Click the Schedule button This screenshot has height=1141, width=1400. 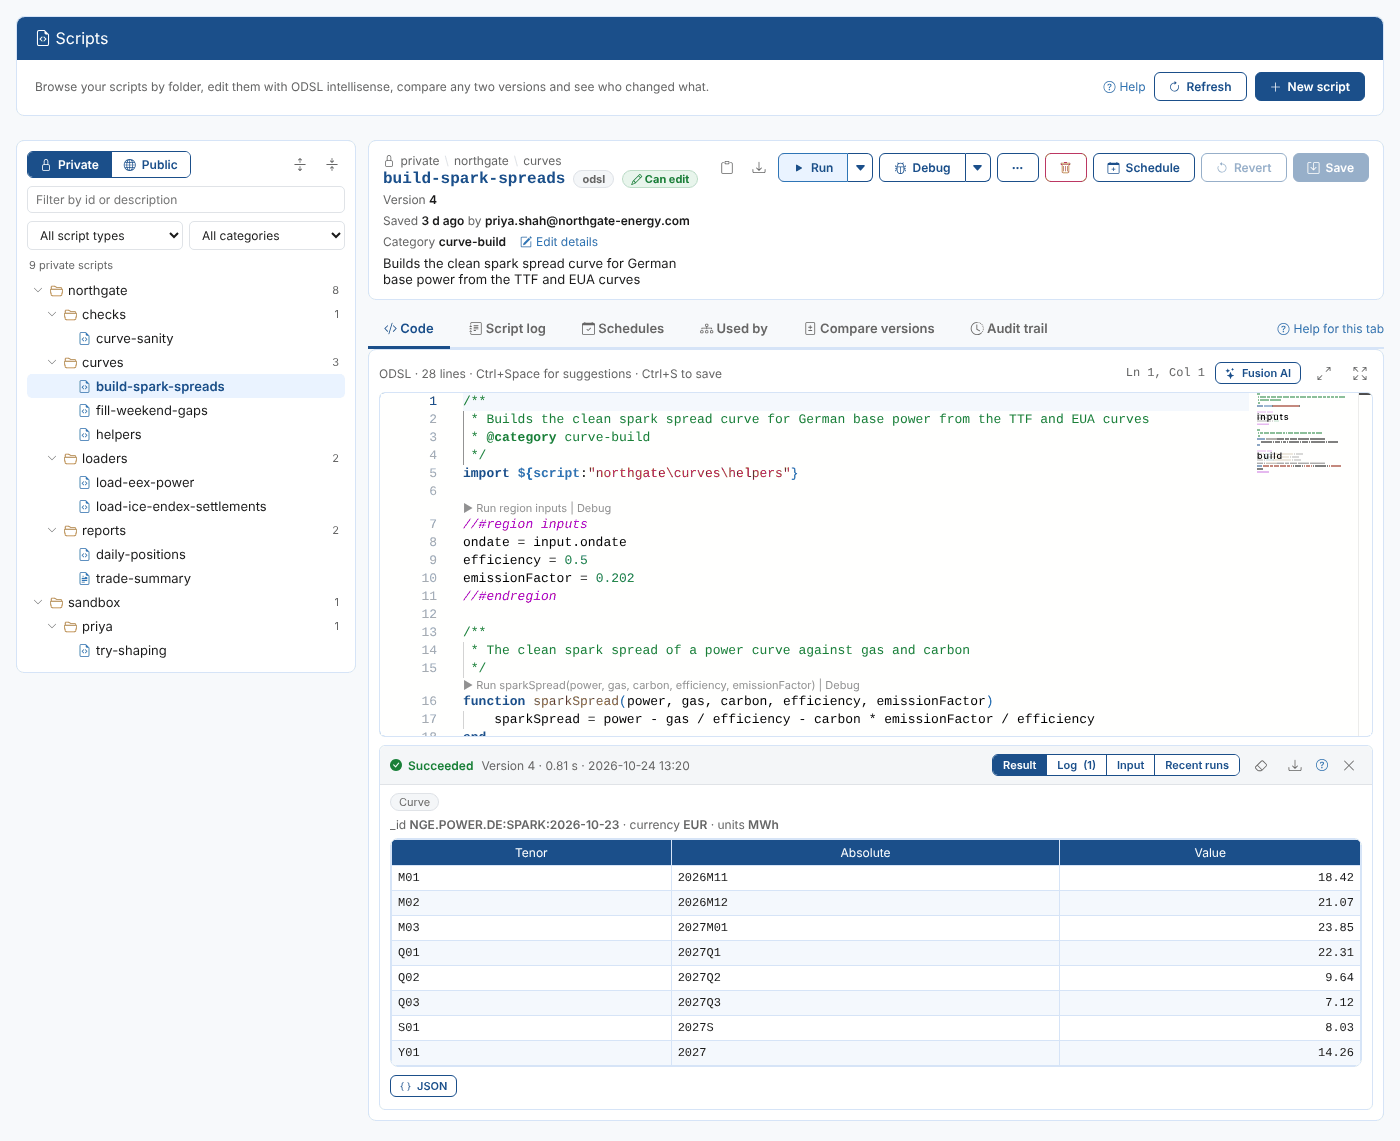click(x=1143, y=168)
